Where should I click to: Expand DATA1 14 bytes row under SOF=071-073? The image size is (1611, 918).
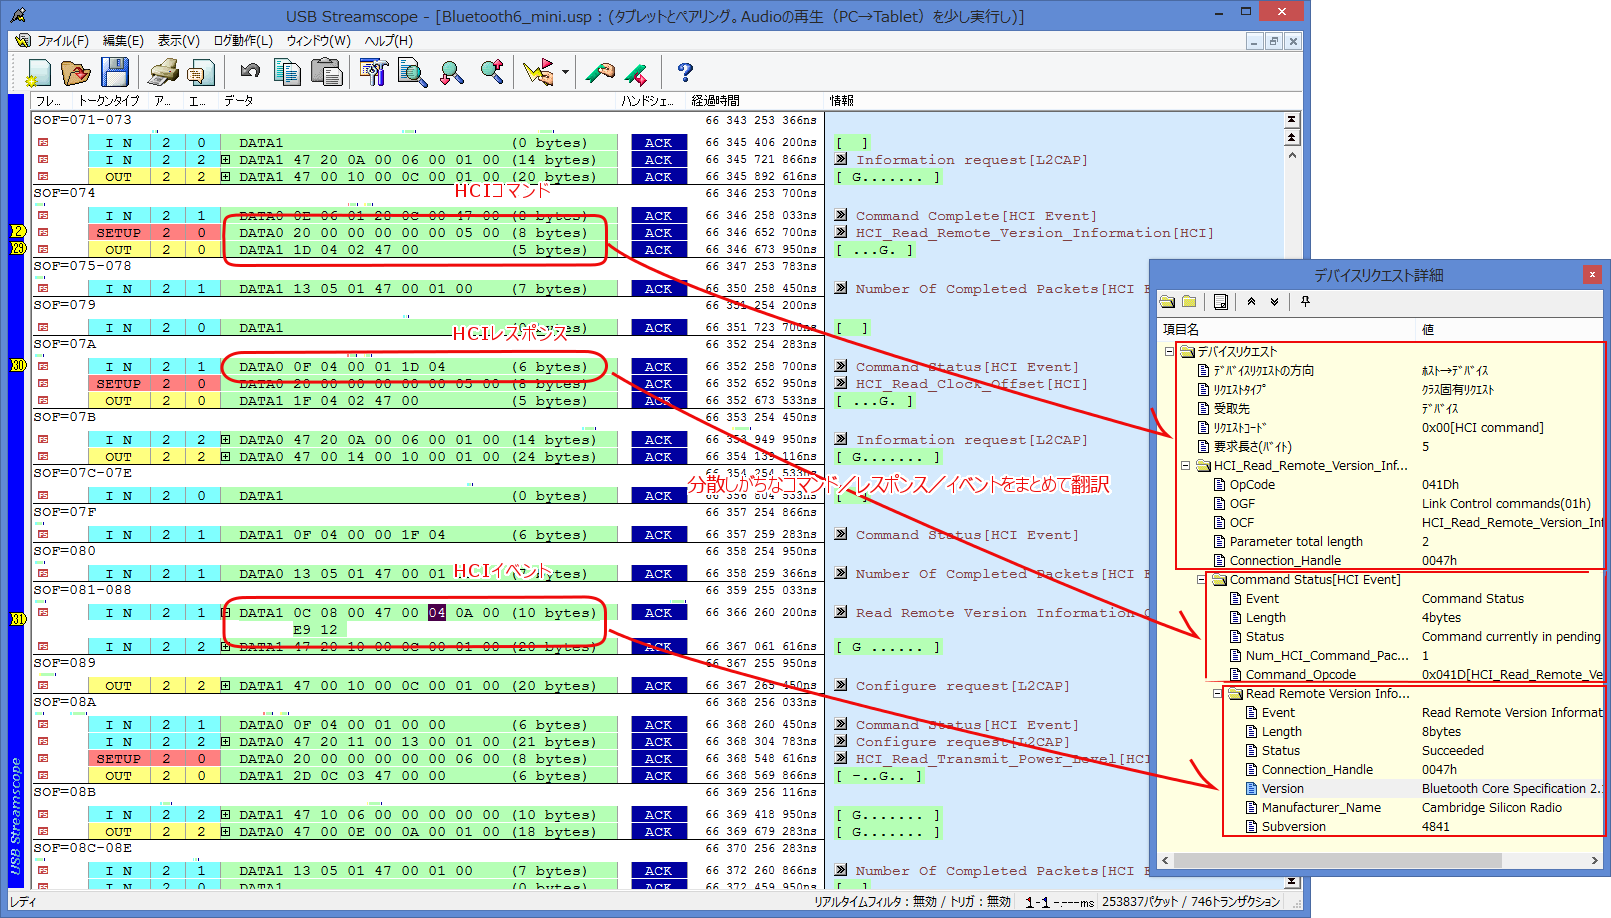click(226, 159)
